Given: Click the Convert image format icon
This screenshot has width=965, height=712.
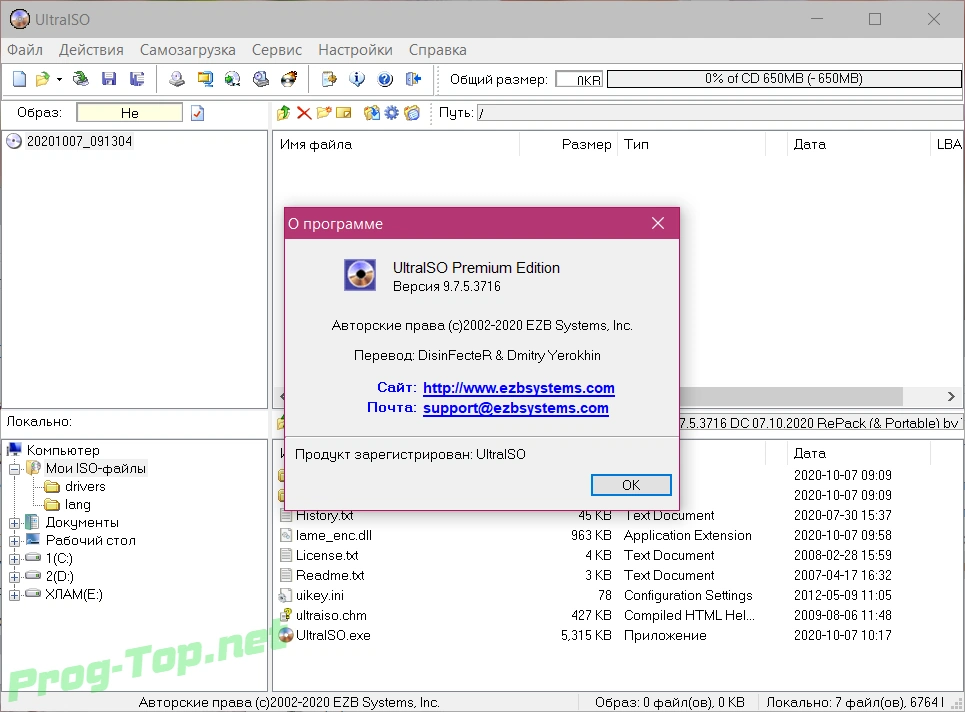Looking at the screenshot, I should [233, 79].
